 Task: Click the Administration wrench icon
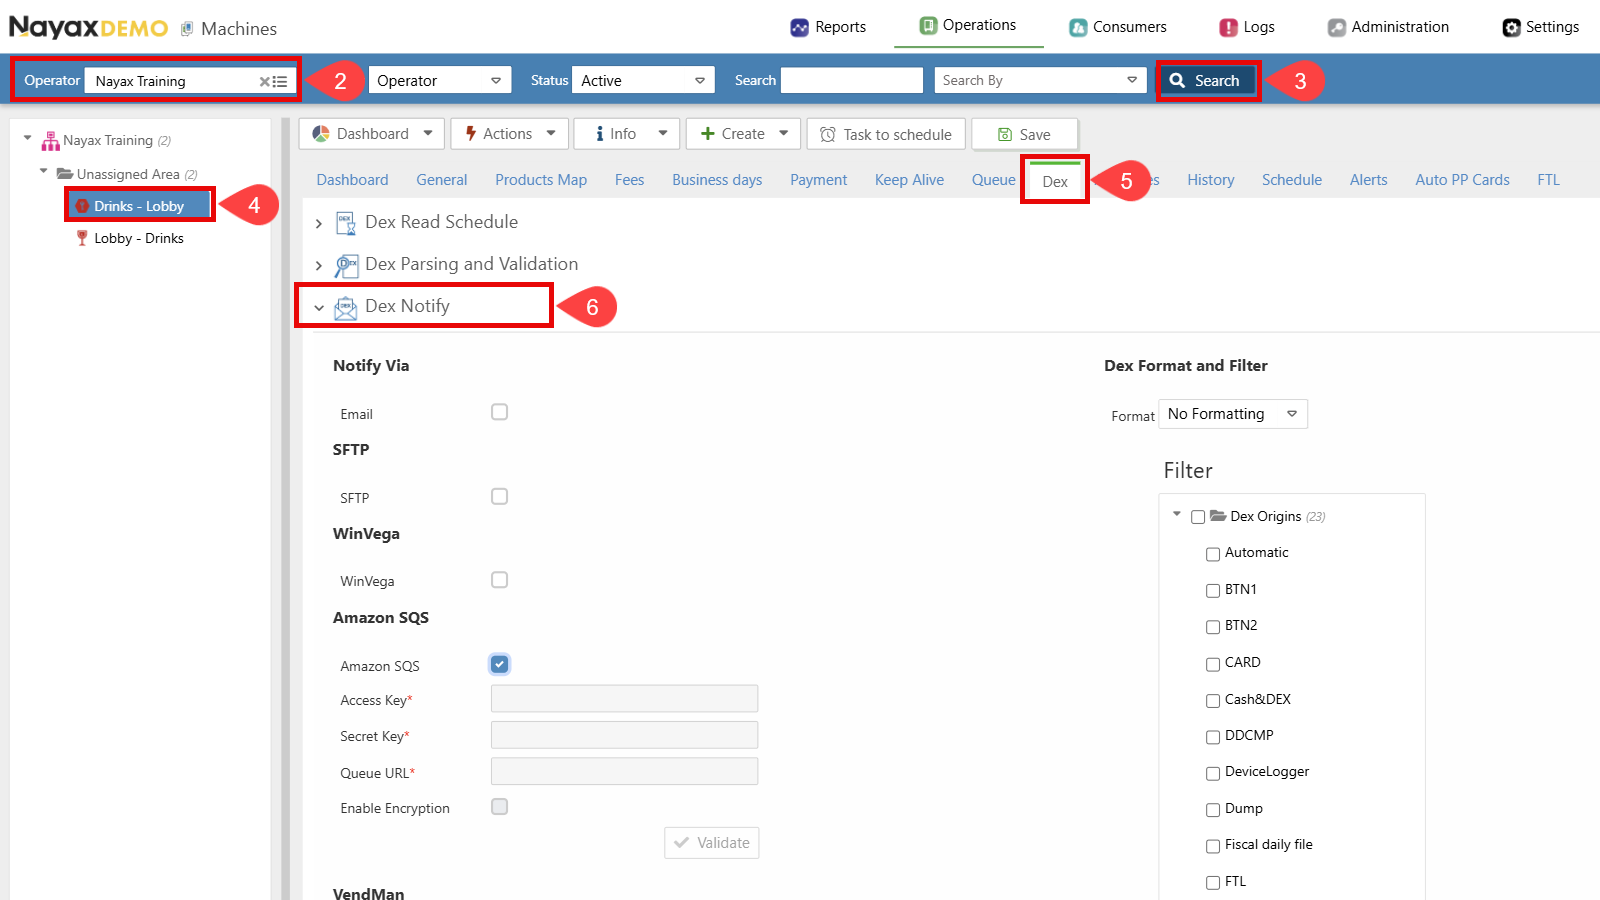tap(1337, 27)
